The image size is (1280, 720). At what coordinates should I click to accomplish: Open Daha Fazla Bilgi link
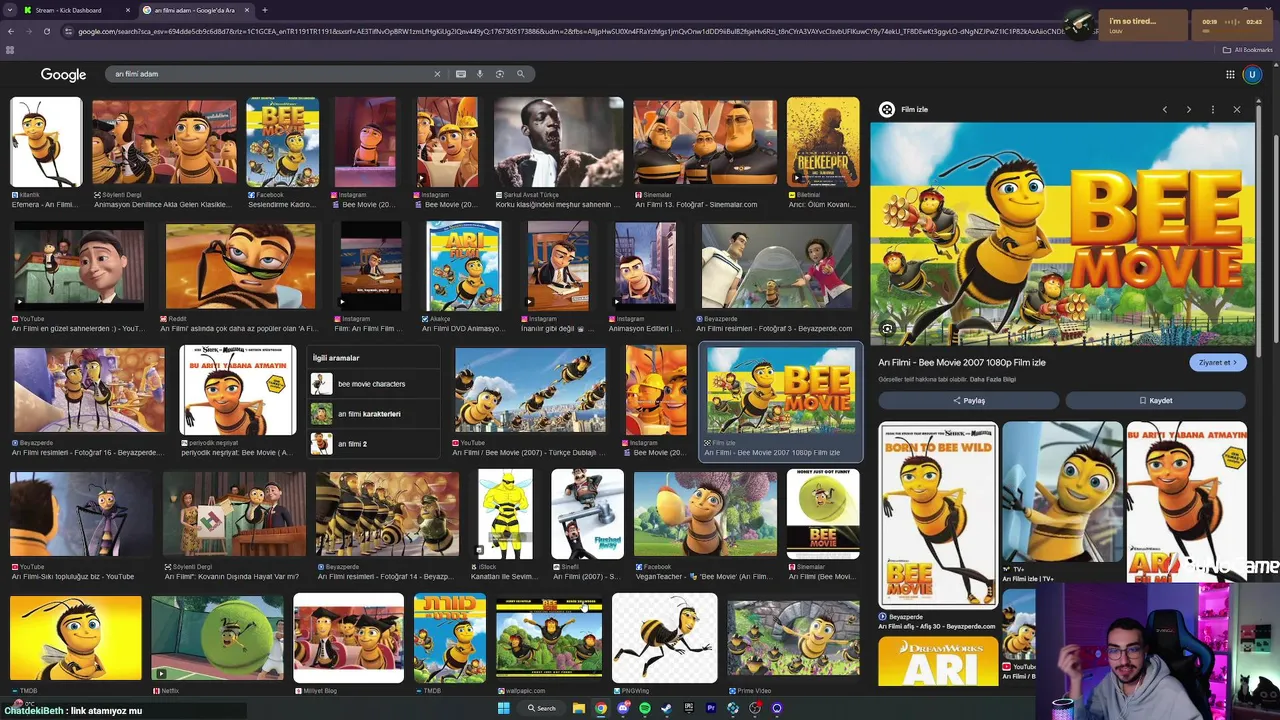pyautogui.click(x=992, y=380)
